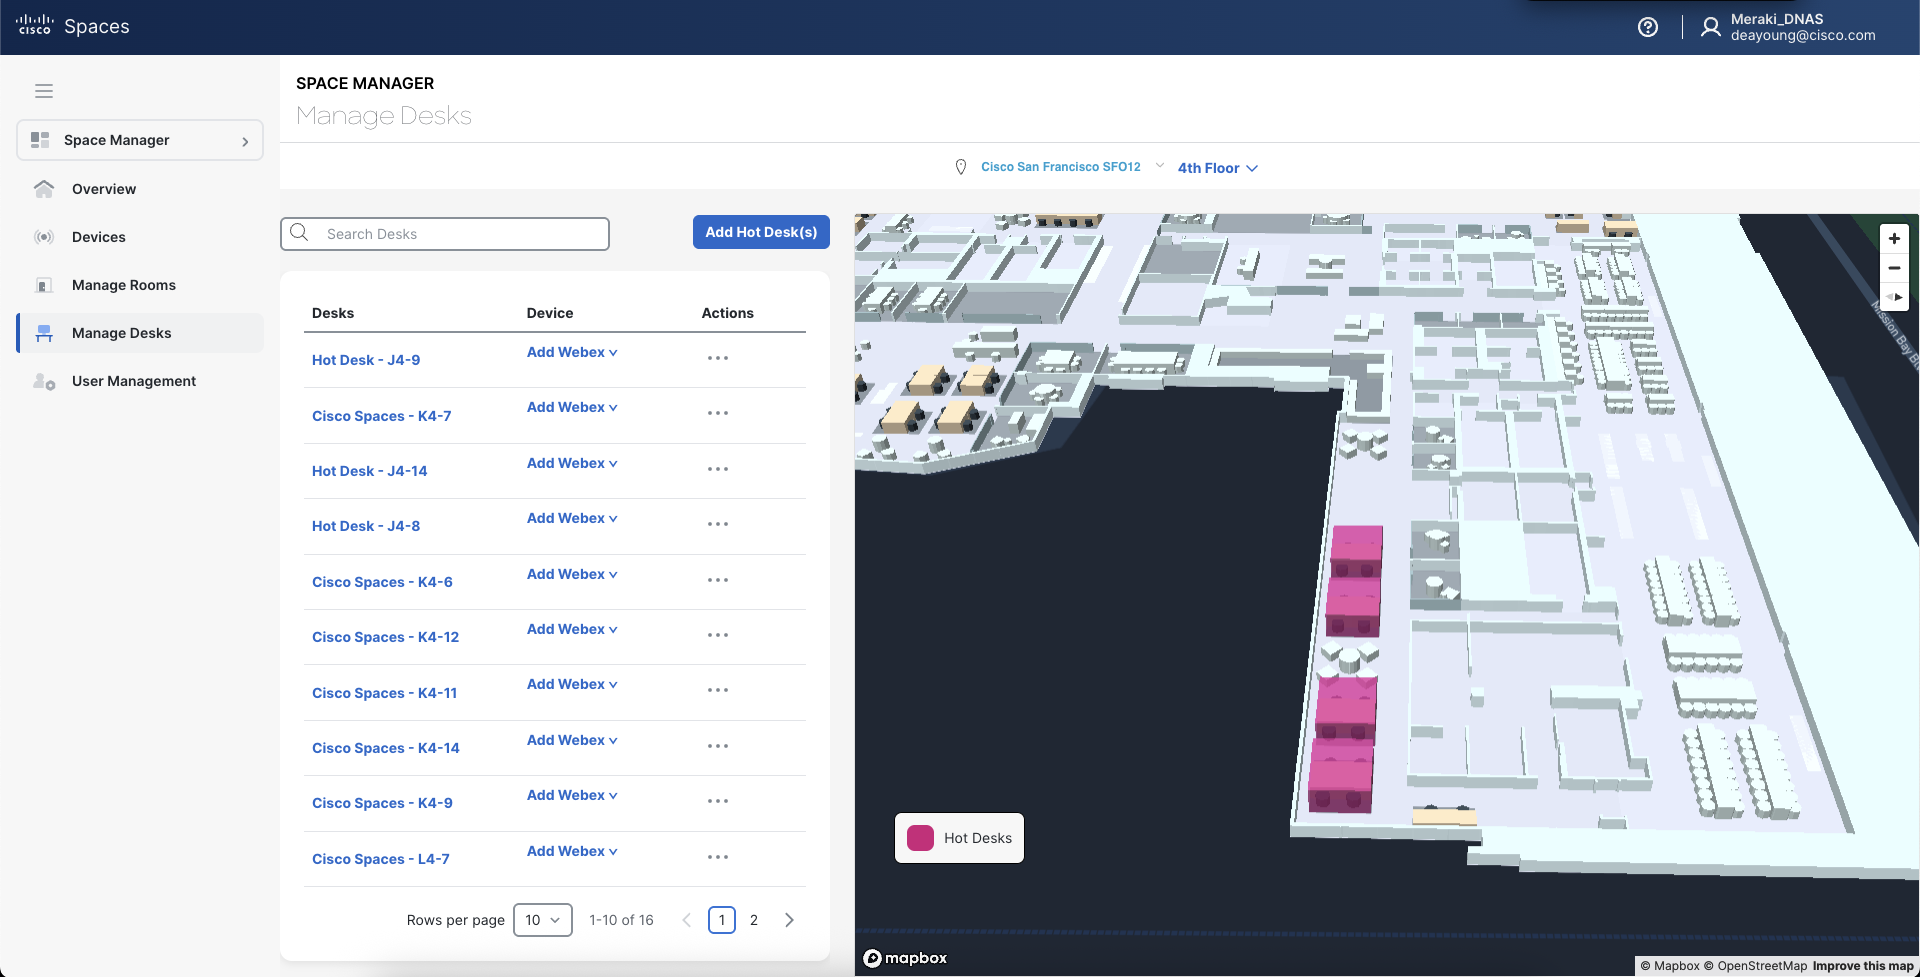Click the map zoom-in control
1920x977 pixels.
tap(1894, 238)
